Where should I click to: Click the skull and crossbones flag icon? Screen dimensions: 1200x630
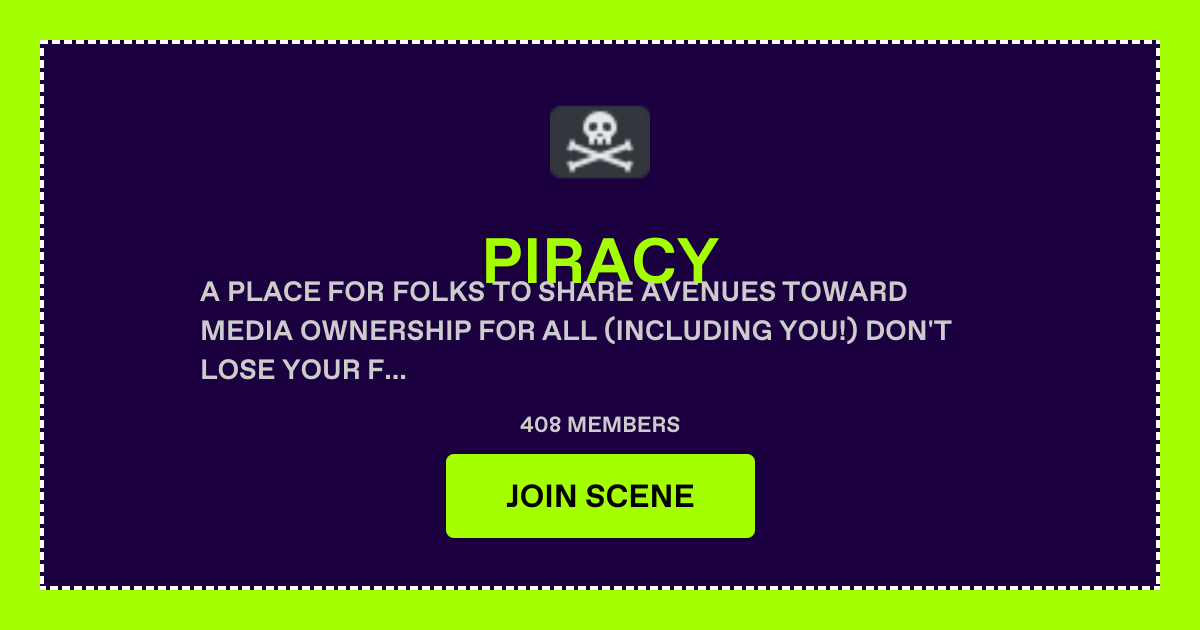click(x=600, y=142)
